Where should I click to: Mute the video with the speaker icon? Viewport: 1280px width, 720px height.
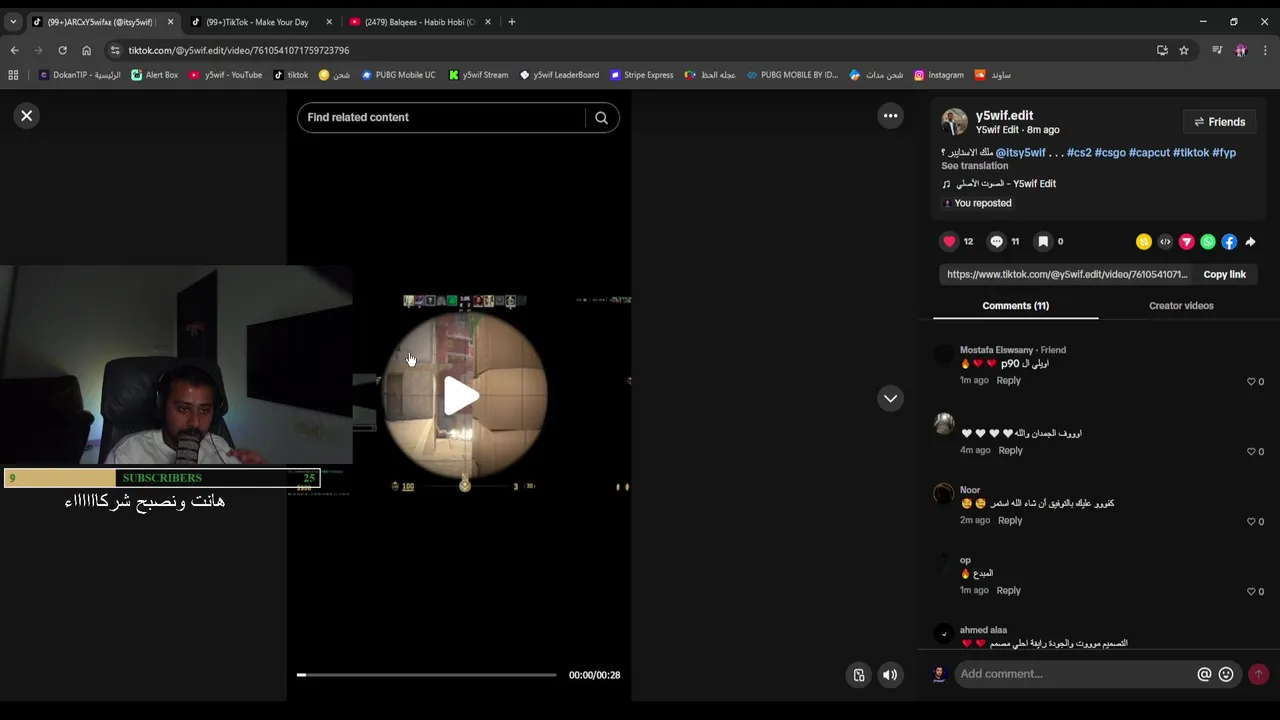pyautogui.click(x=890, y=675)
